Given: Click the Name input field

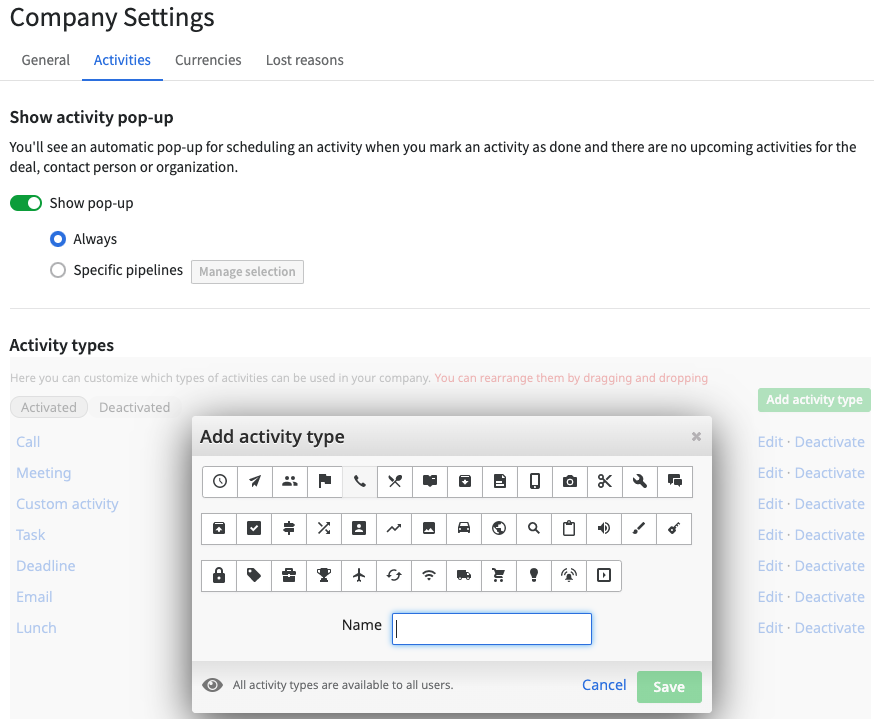Looking at the screenshot, I should [x=491, y=628].
